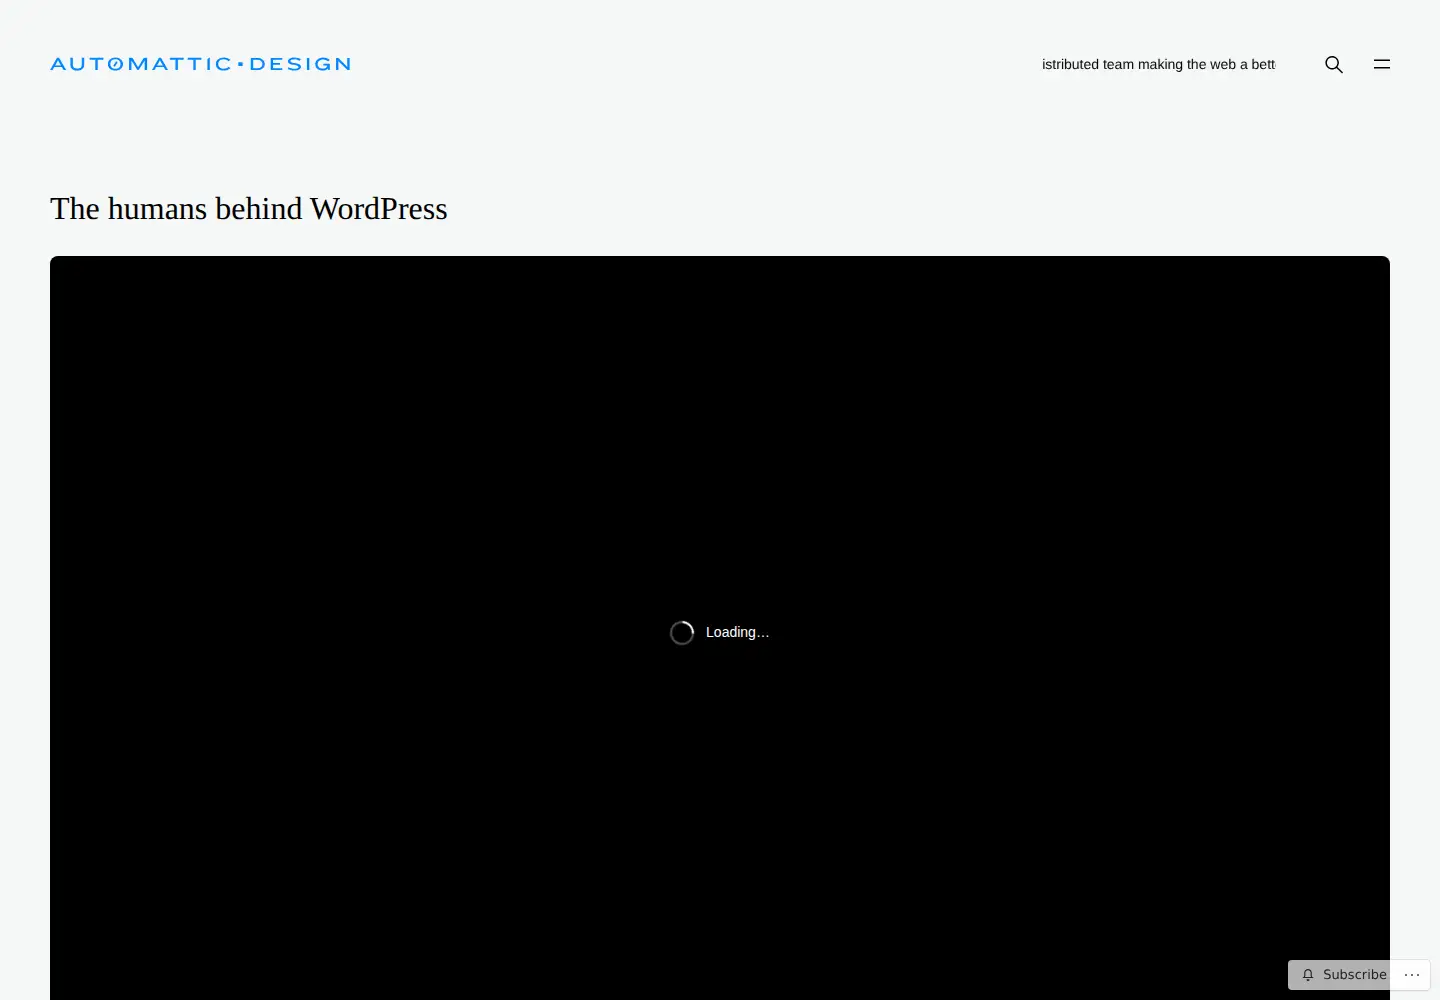Open the three-dots more options
The image size is (1440, 1000).
point(1412,975)
